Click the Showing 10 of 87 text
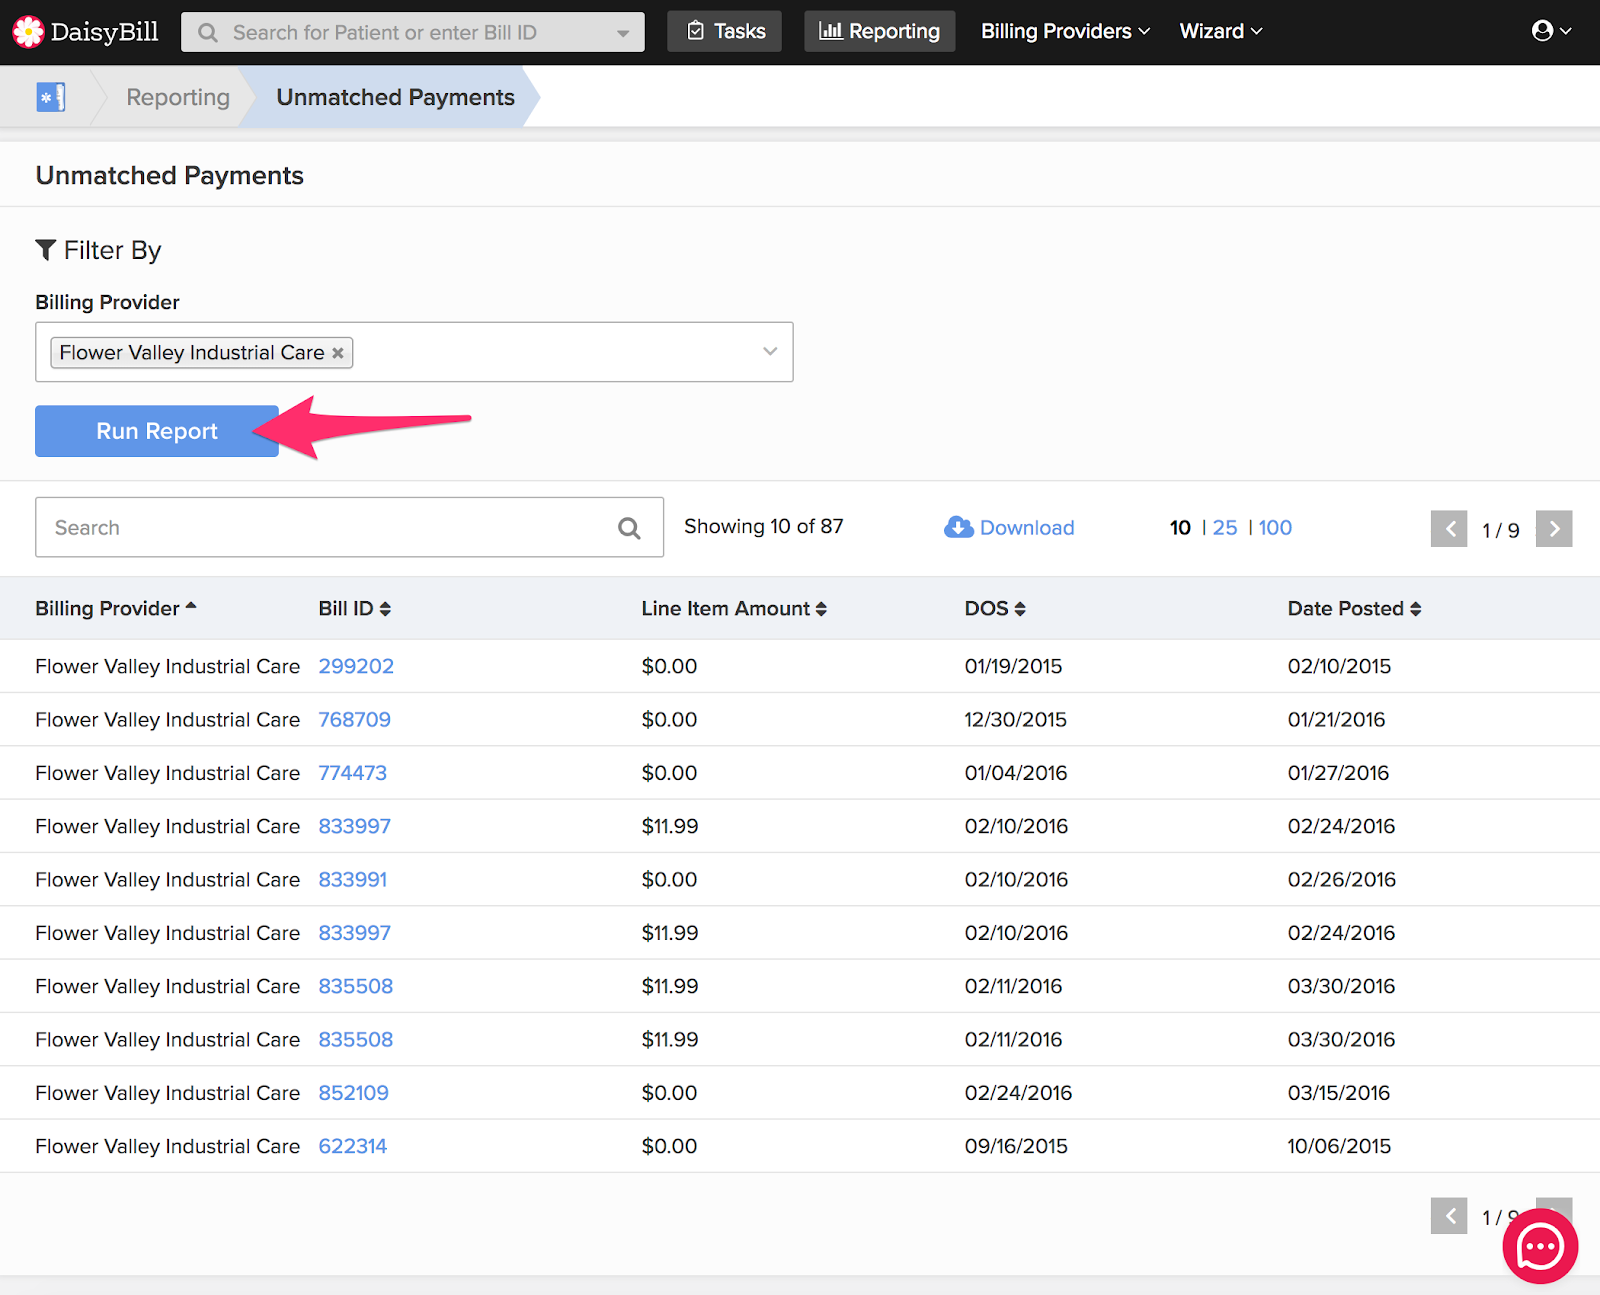 point(764,526)
